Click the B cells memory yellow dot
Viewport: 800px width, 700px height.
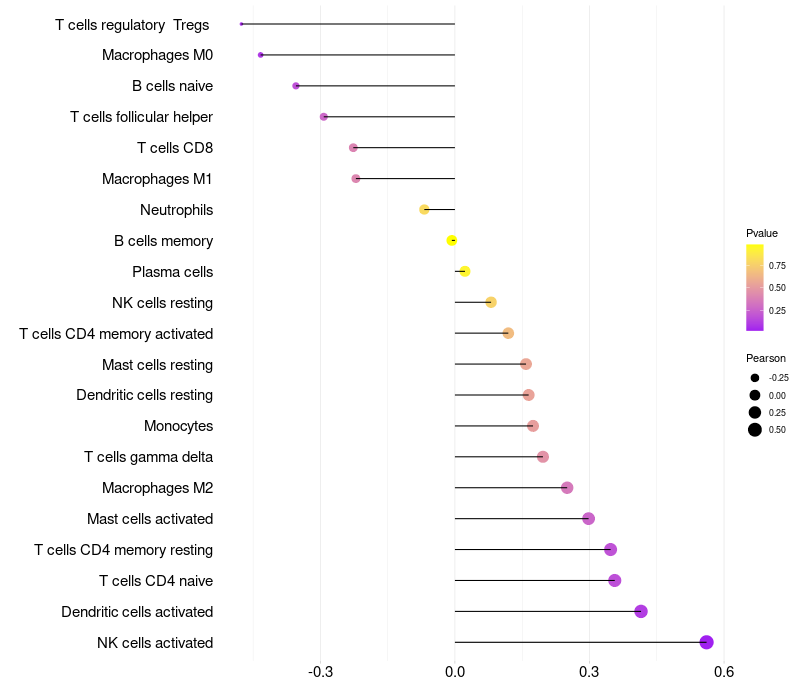(x=452, y=240)
